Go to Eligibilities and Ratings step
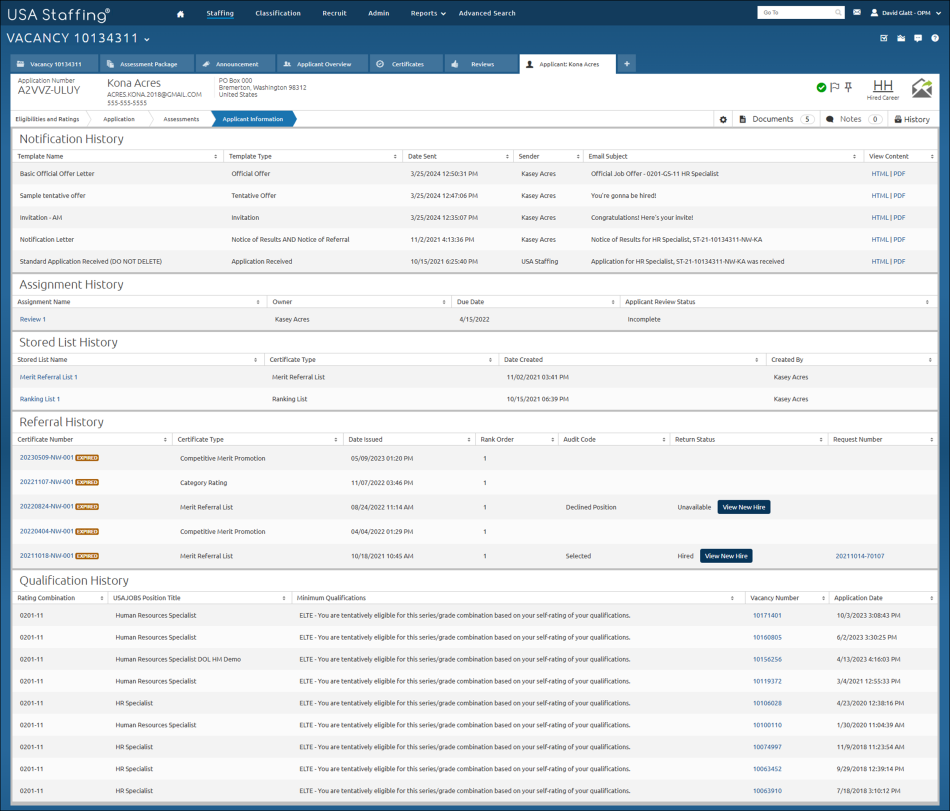950x811 pixels. [48, 119]
